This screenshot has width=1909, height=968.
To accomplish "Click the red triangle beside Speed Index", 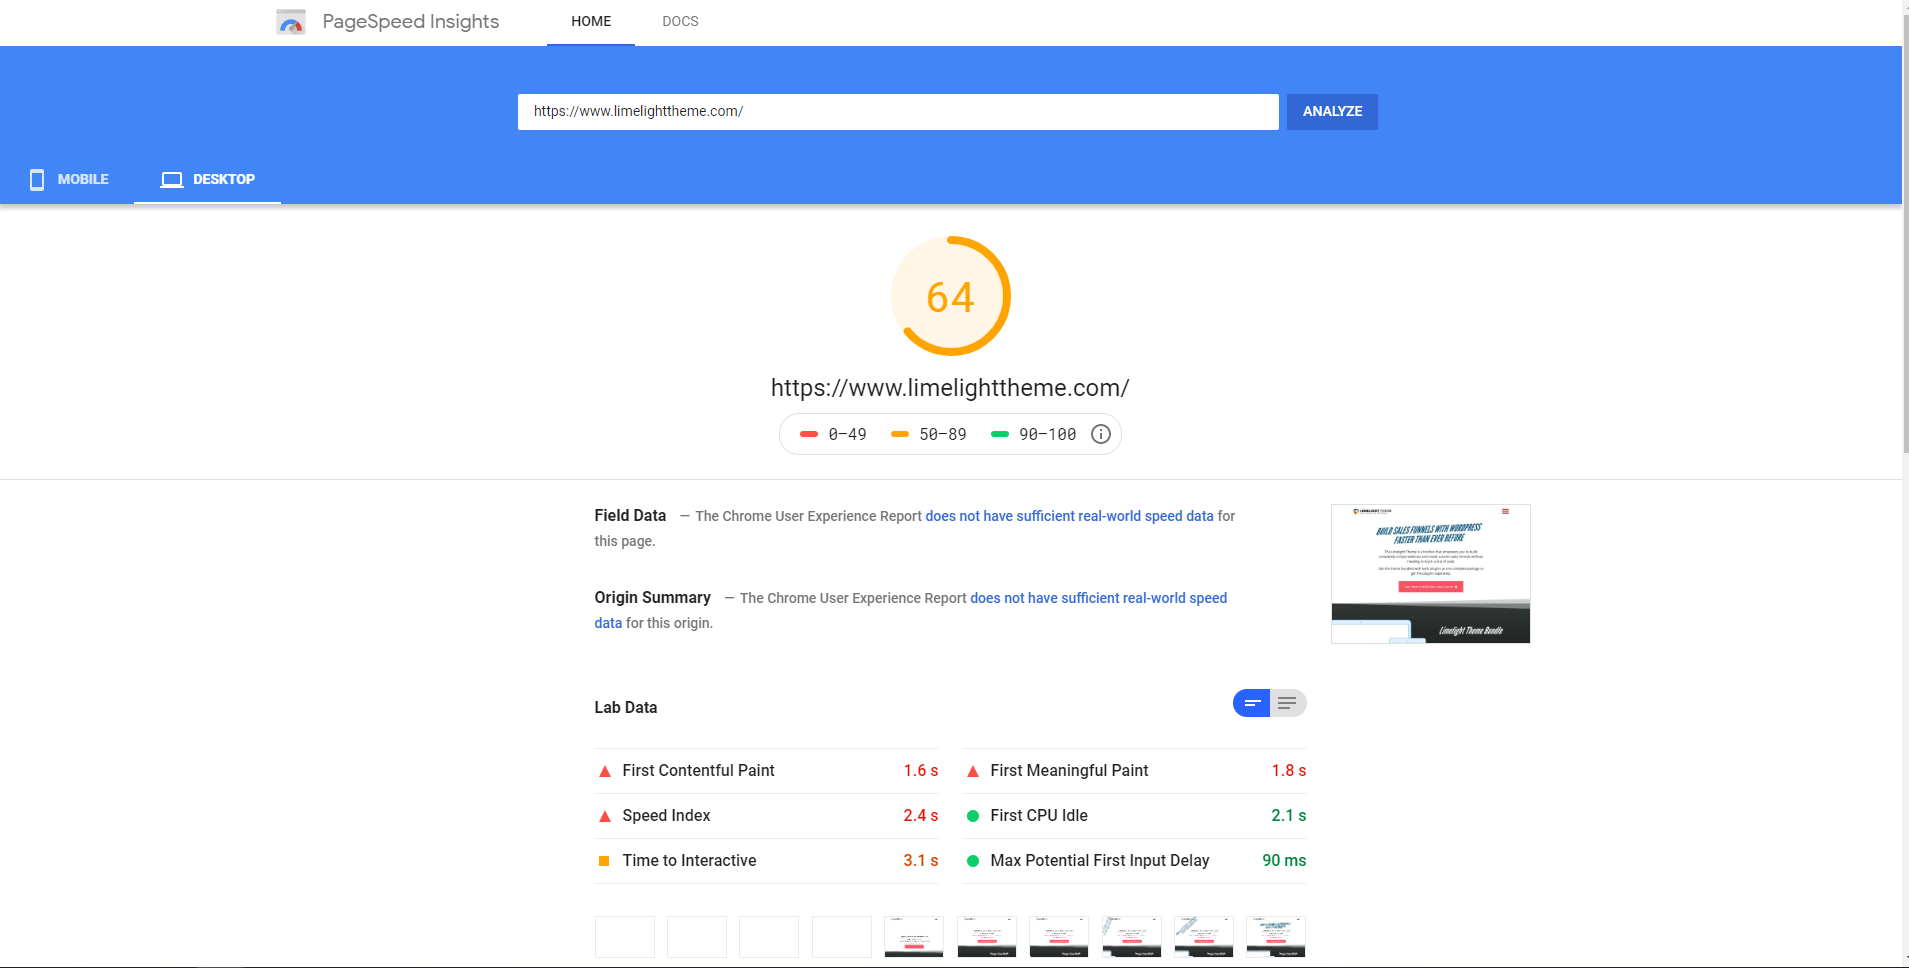I will [x=605, y=816].
